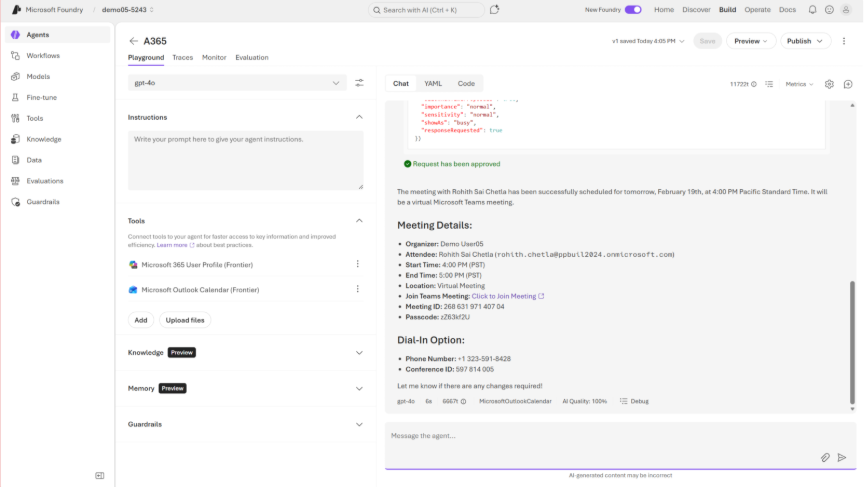Open the user account profile icon
This screenshot has width=864, height=487.
(x=846, y=9)
